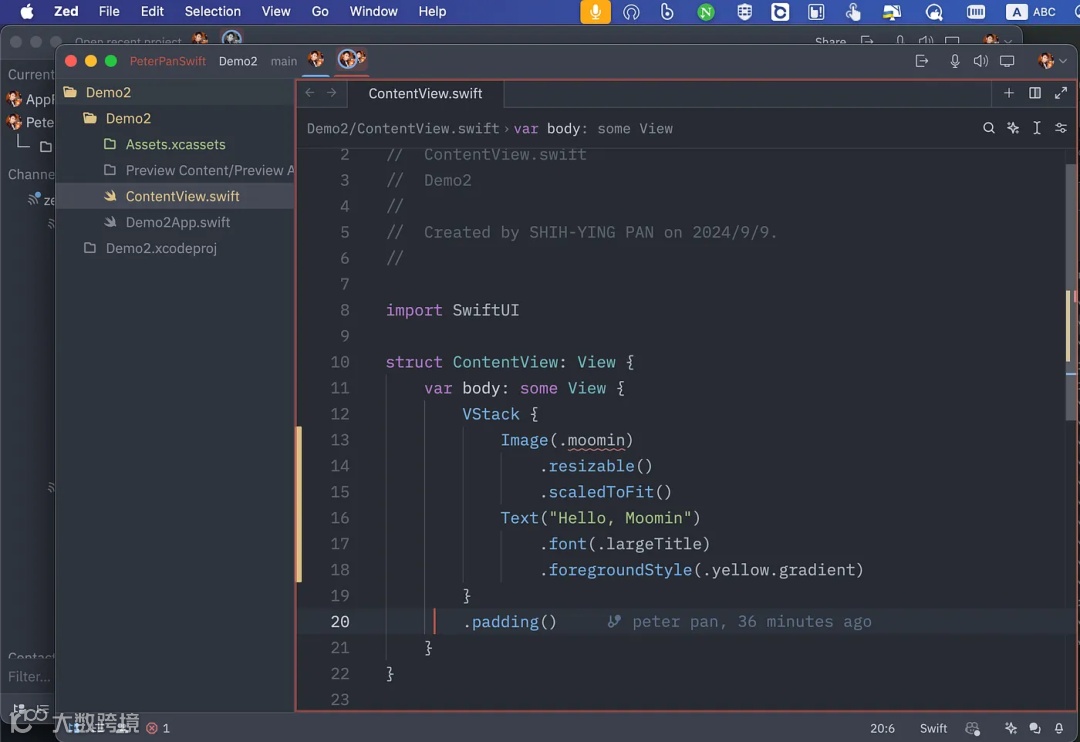Open notifications bell in status bar

(x=1059, y=728)
